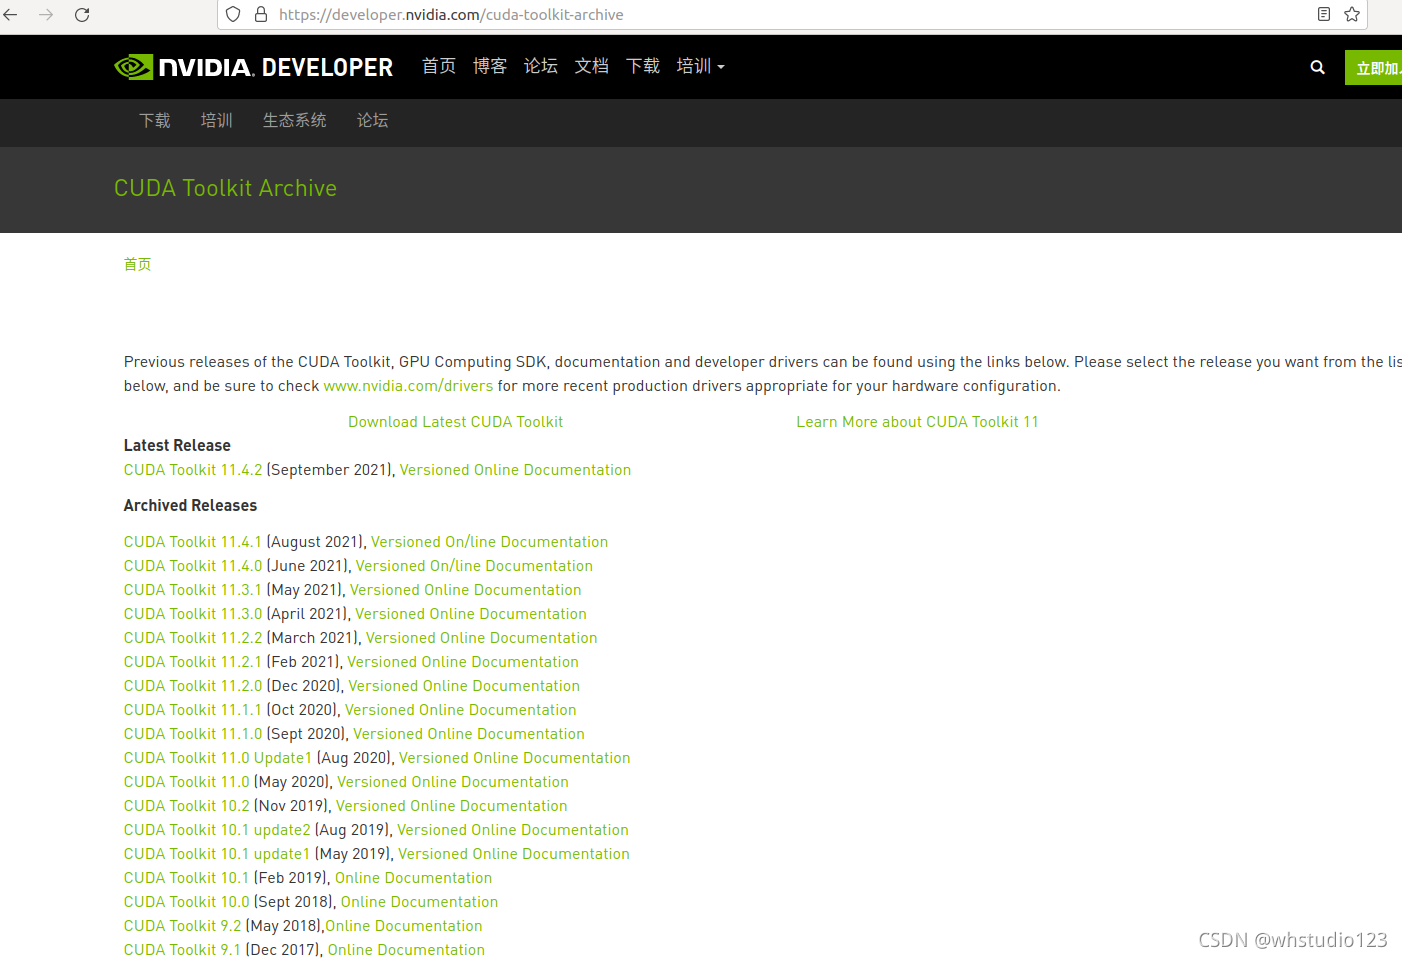
Task: Select 培训 in the gray sub-navigation
Action: 217,121
